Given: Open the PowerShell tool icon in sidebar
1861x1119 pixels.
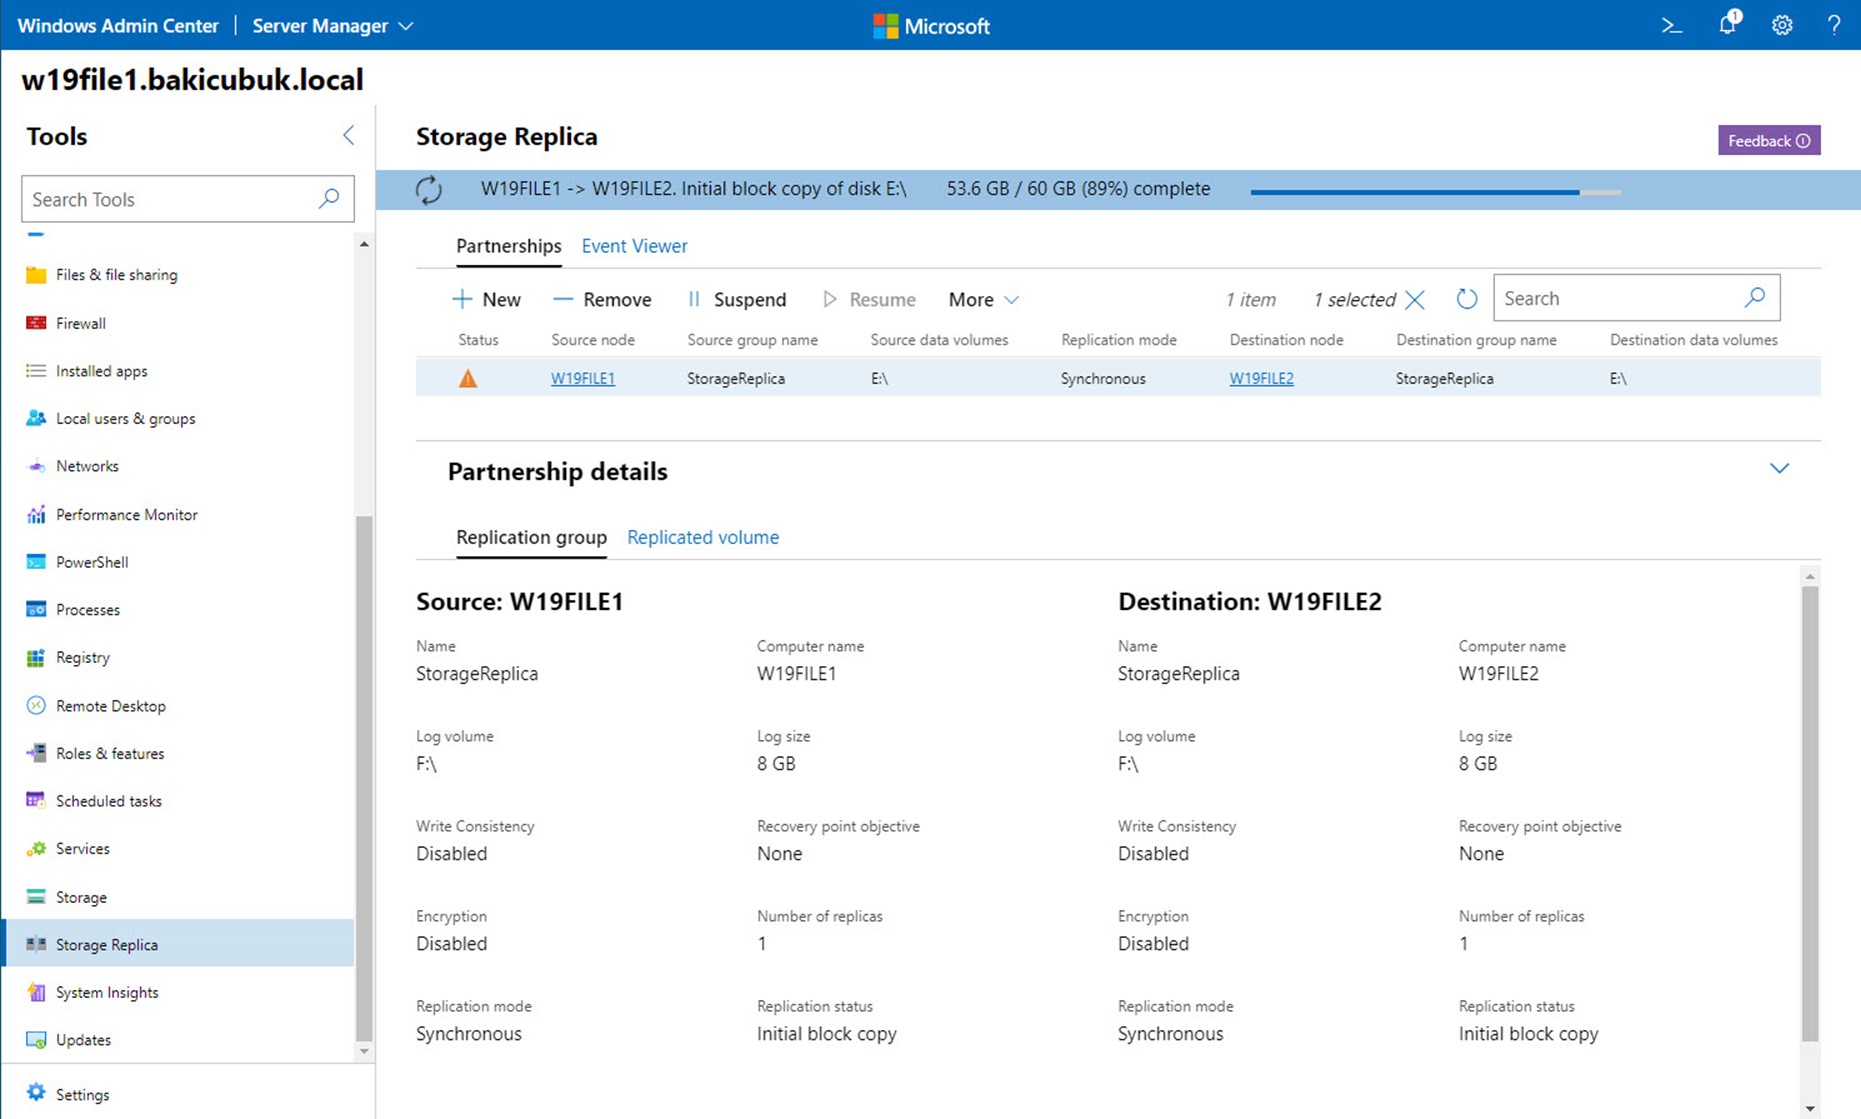Looking at the screenshot, I should (36, 562).
